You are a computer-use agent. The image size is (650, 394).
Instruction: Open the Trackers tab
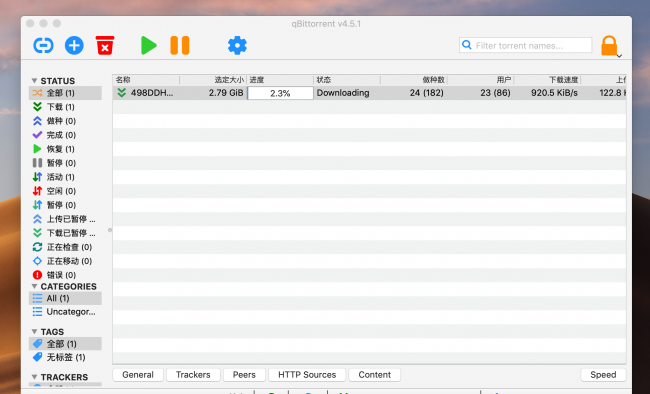pyautogui.click(x=193, y=375)
